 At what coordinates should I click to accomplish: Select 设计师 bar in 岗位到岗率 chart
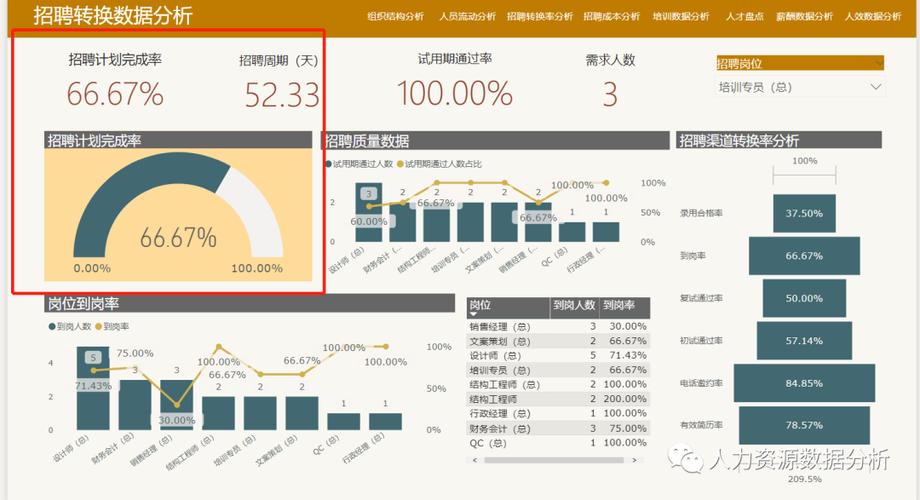coord(93,388)
